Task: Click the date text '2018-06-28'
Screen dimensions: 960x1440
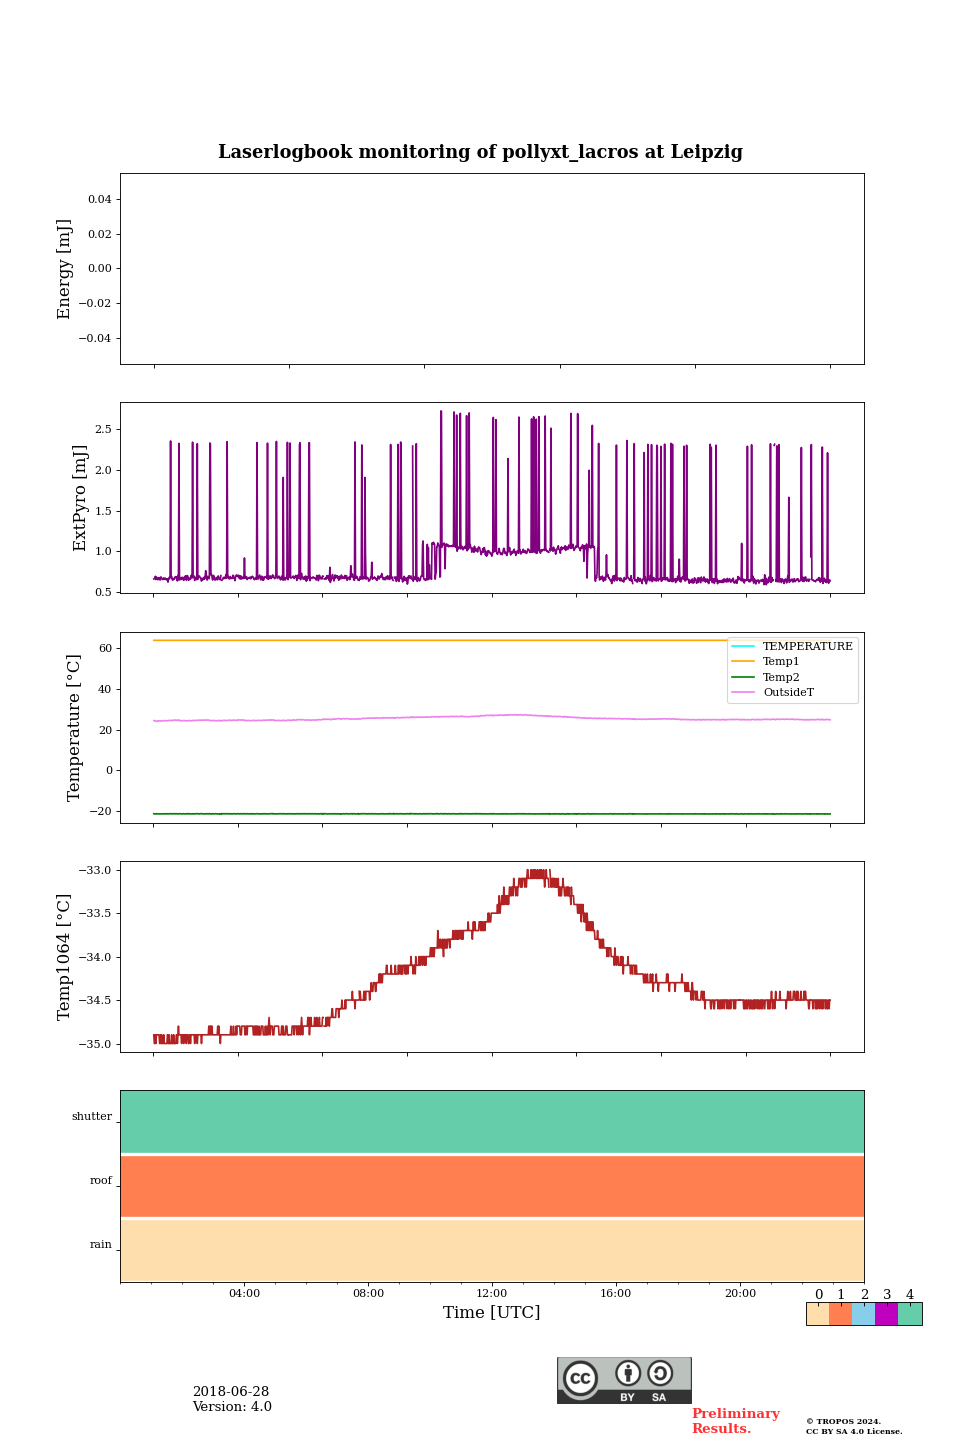Action: tap(231, 1391)
